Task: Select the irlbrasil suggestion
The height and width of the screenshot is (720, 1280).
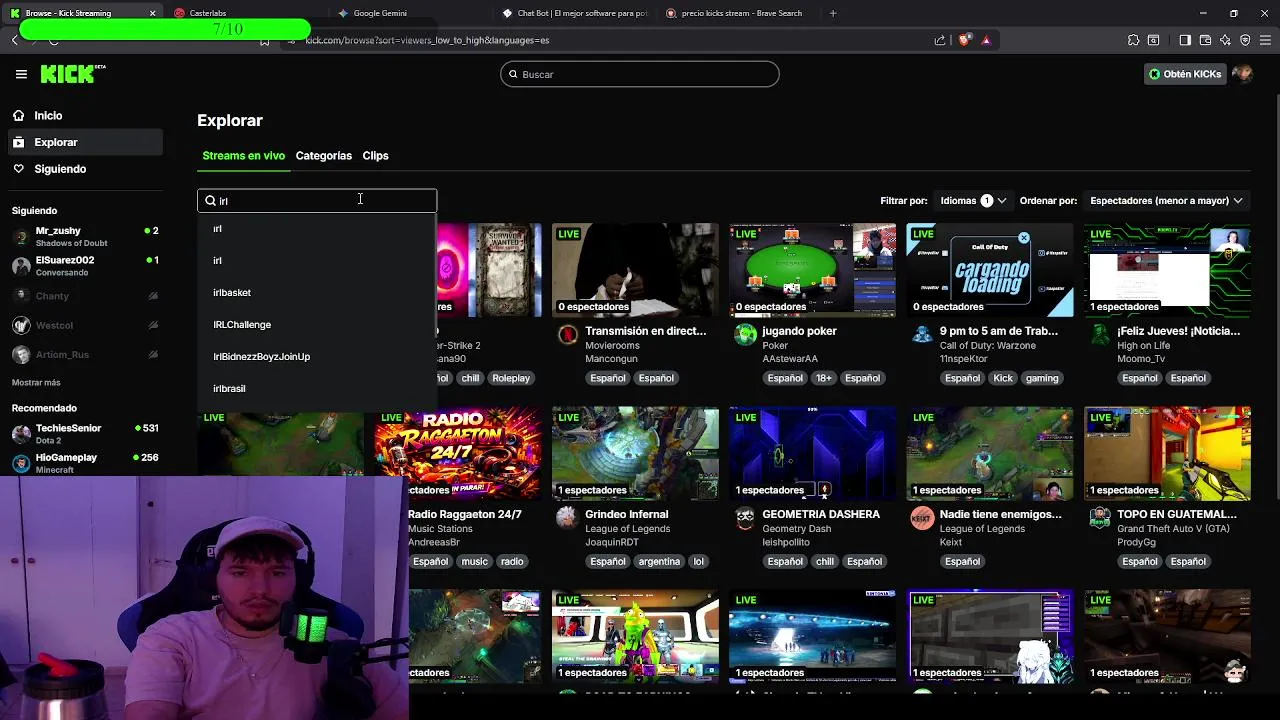Action: [229, 389]
